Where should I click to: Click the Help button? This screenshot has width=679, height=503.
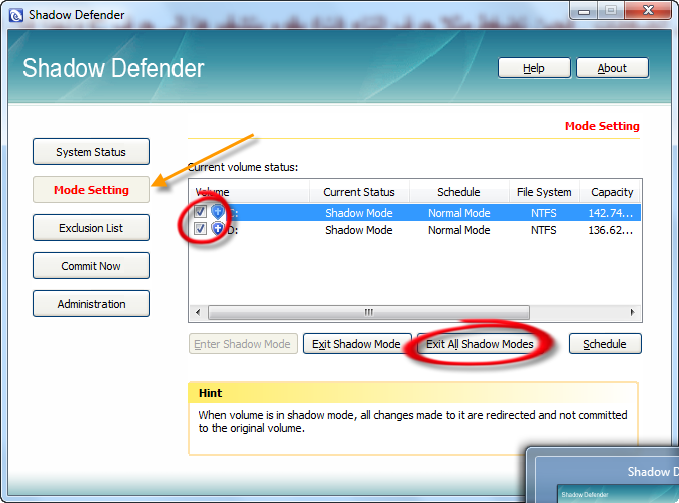pos(534,68)
